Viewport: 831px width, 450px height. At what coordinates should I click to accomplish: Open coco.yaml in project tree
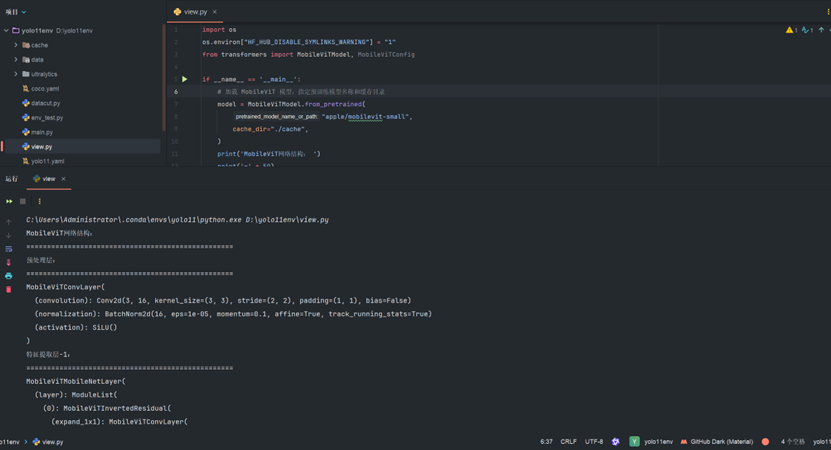[45, 89]
